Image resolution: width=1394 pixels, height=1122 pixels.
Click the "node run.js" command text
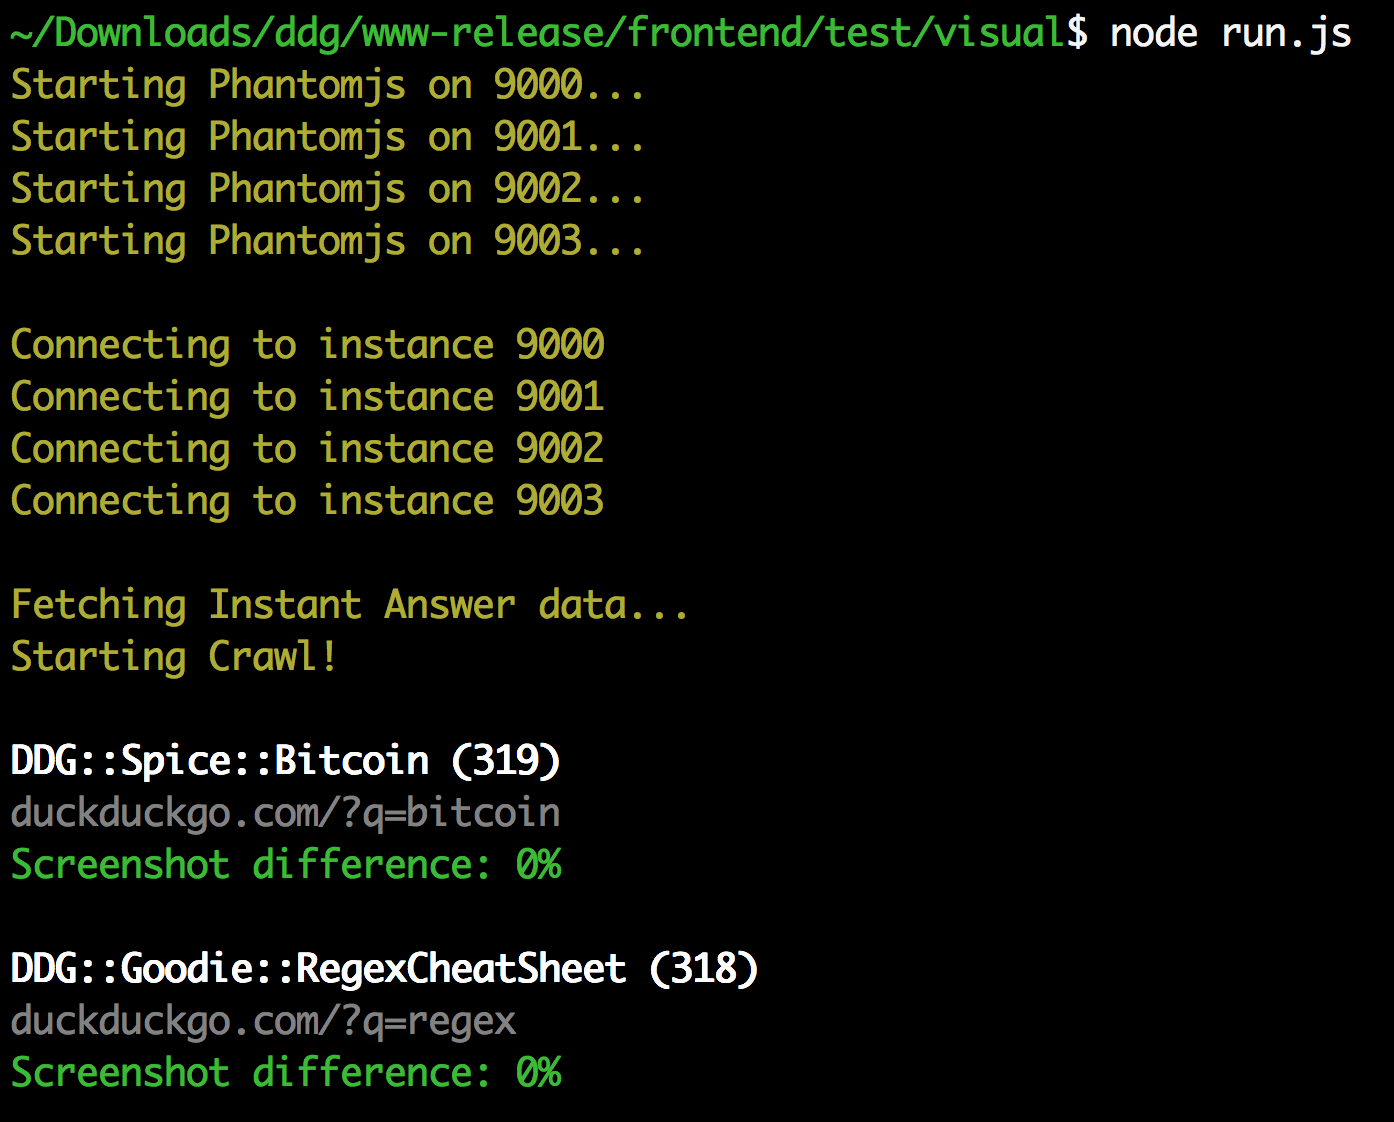point(1231,34)
